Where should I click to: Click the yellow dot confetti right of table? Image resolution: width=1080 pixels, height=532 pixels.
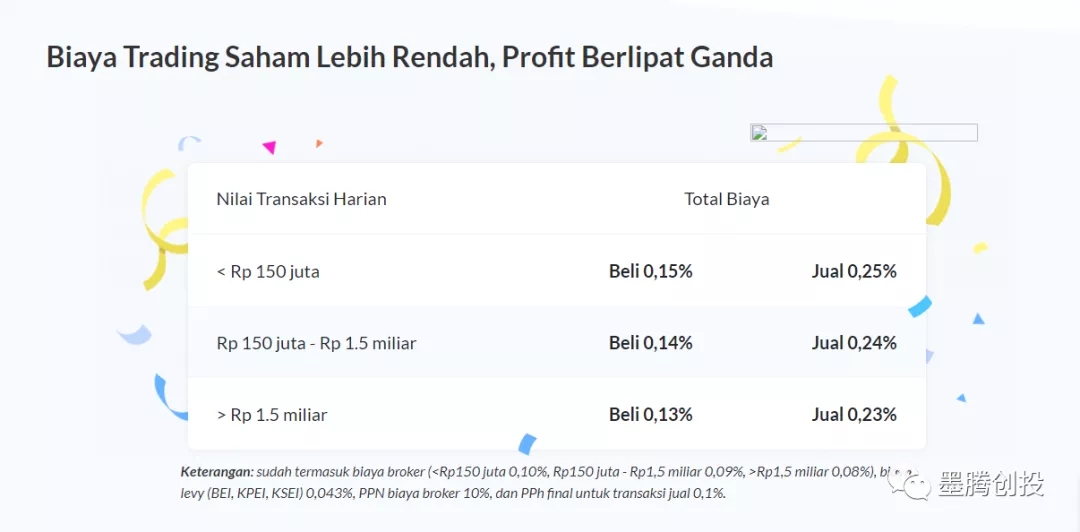pos(980,247)
